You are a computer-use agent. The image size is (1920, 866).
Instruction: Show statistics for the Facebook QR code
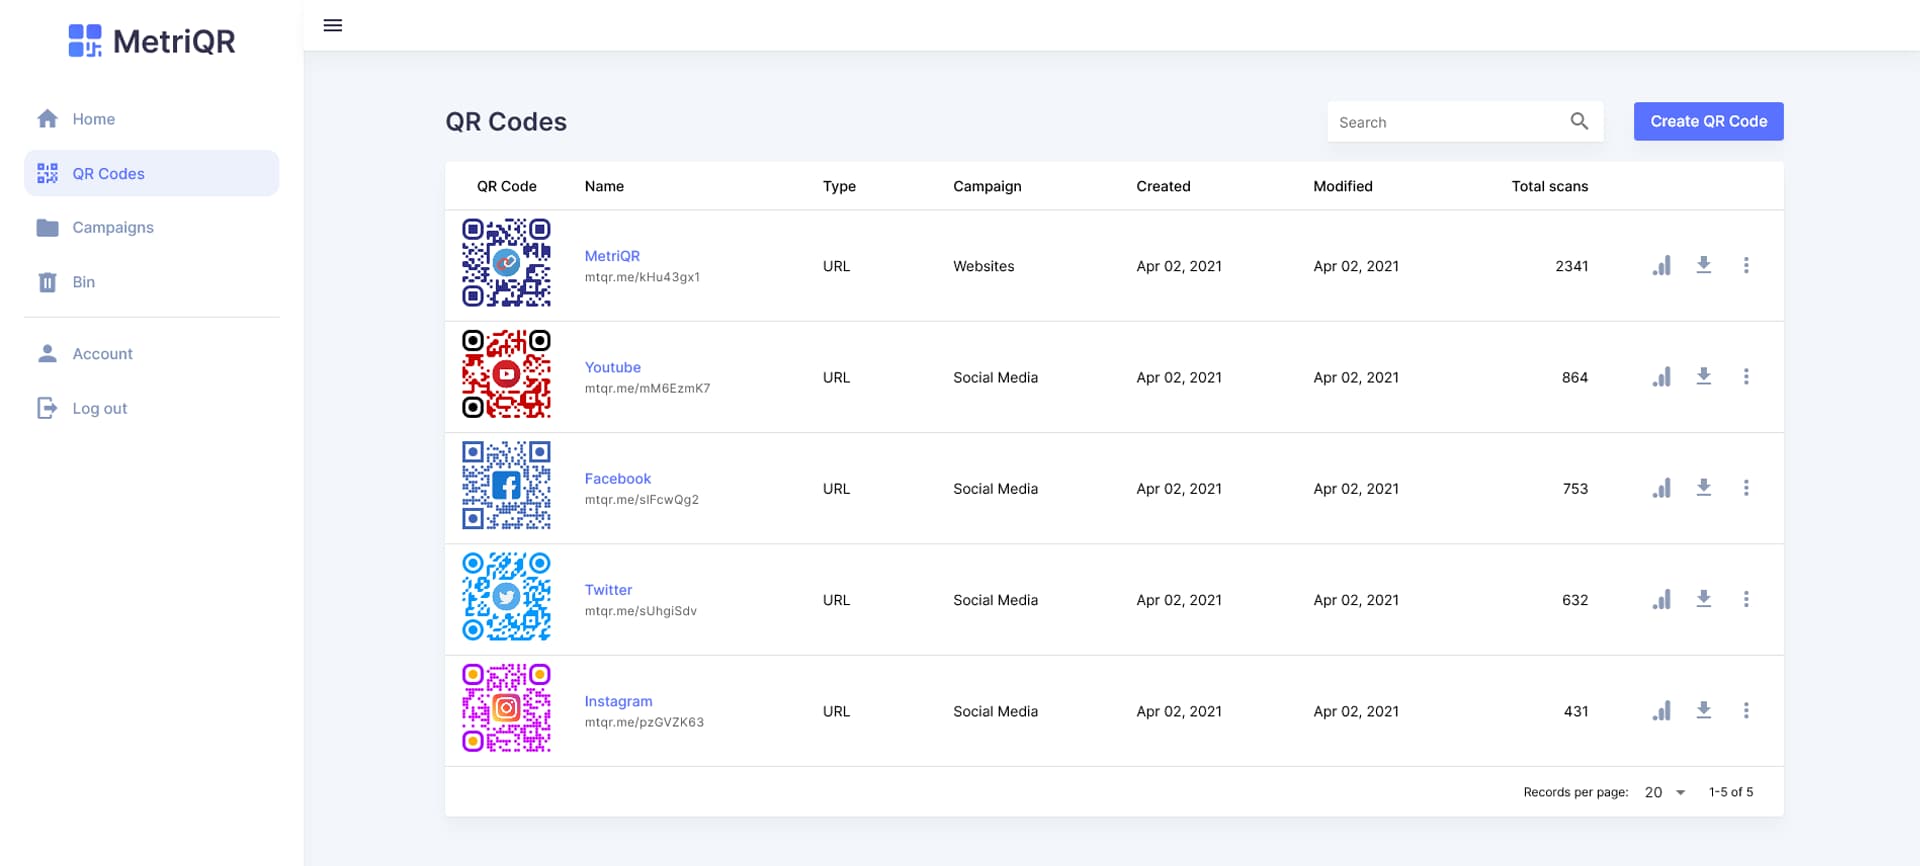(x=1661, y=489)
